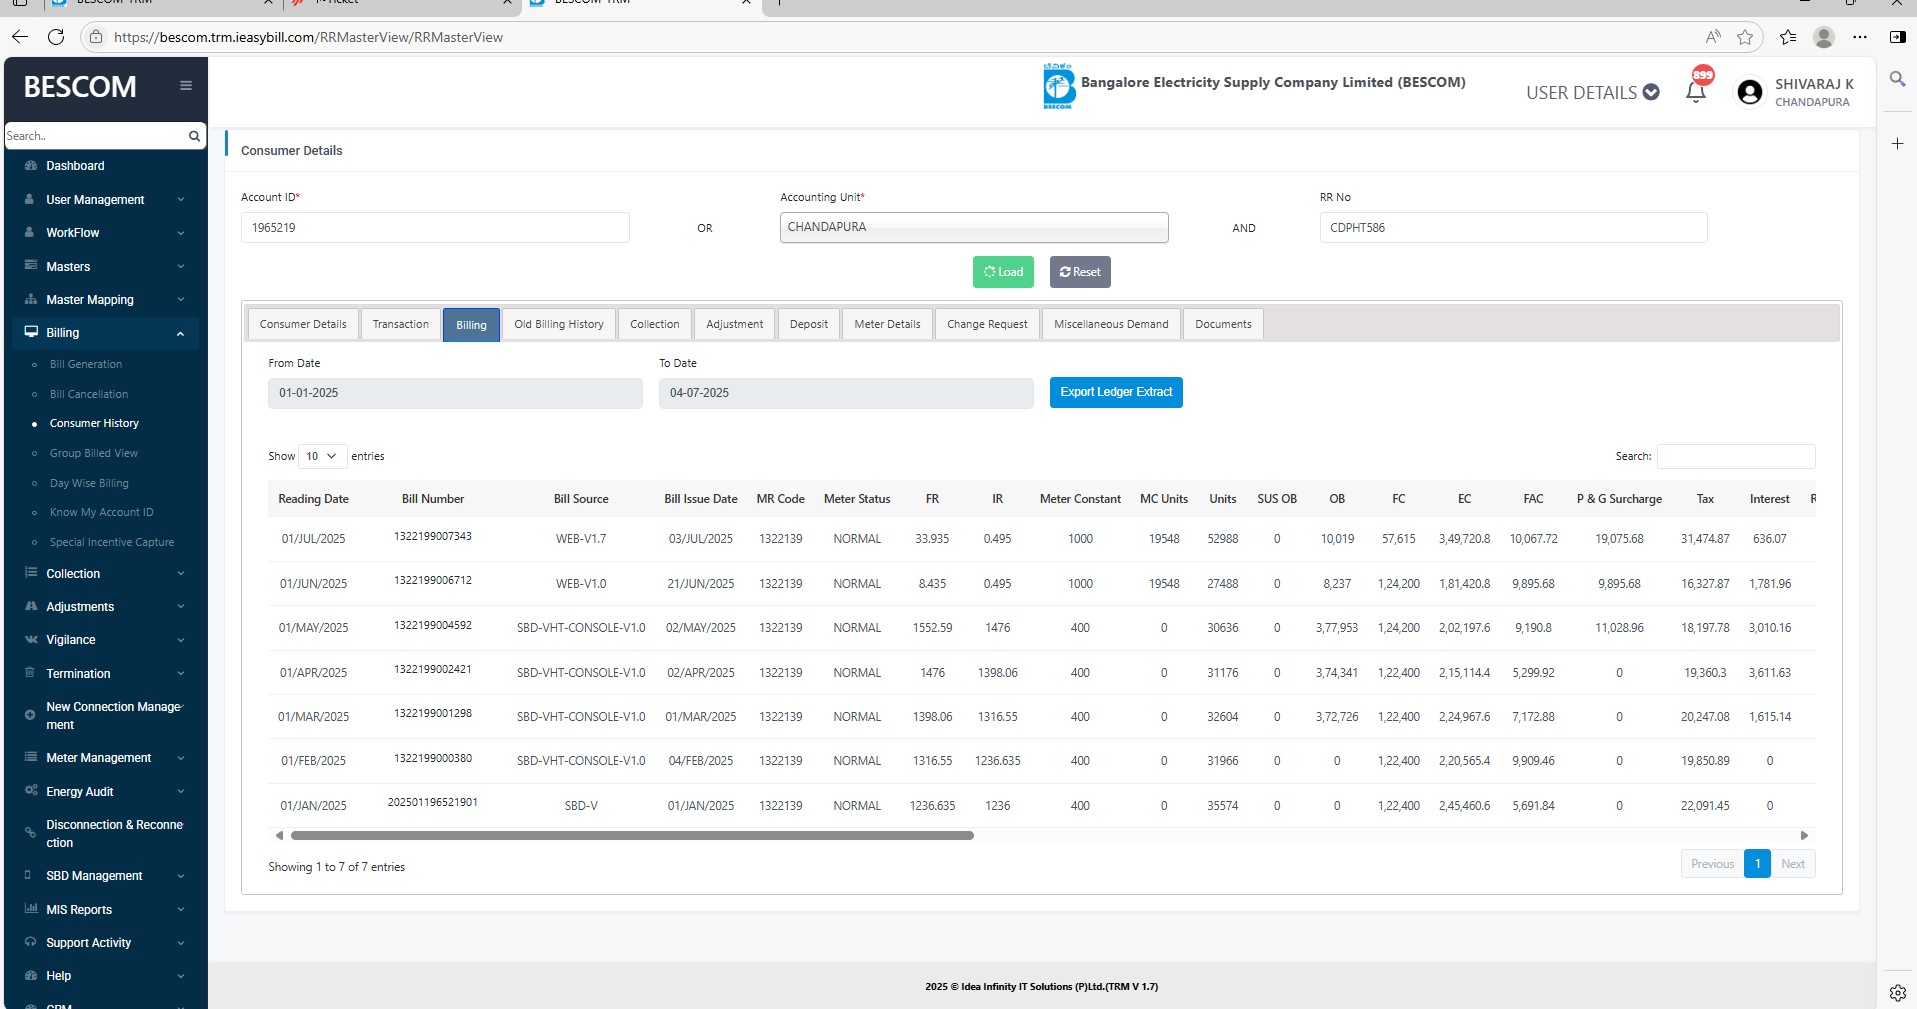Open the browser sidebar settings gear
The image size is (1917, 1009).
[1897, 993]
